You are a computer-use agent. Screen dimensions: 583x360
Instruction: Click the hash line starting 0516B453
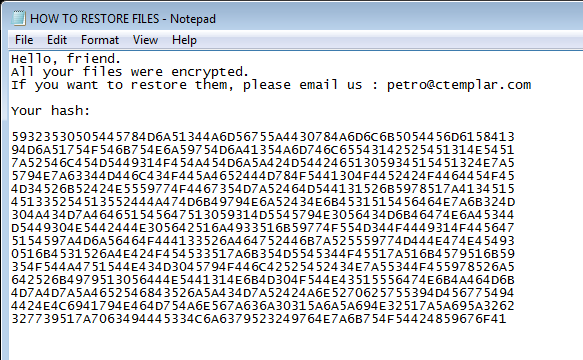pyautogui.click(x=263, y=254)
